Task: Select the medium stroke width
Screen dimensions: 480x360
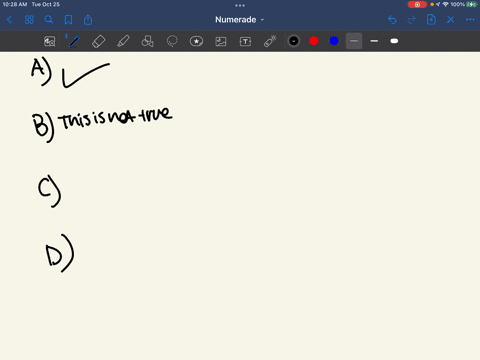Action: coord(374,41)
